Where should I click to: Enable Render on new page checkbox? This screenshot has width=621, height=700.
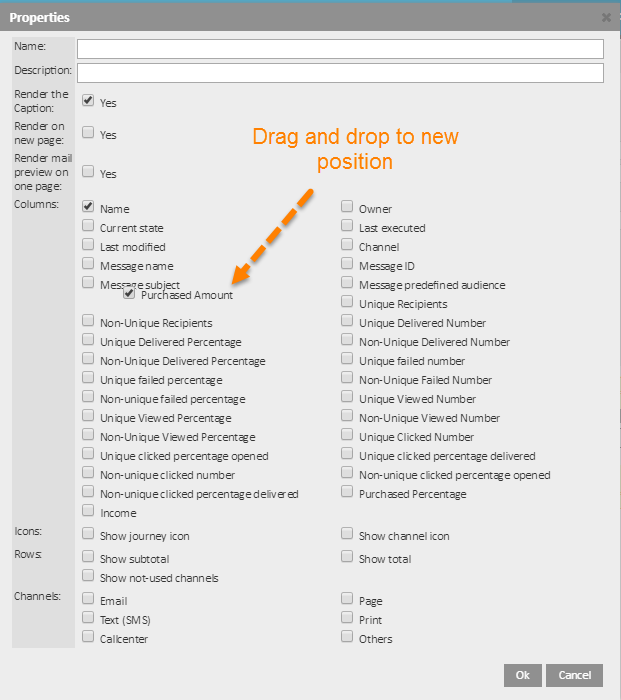click(x=88, y=133)
